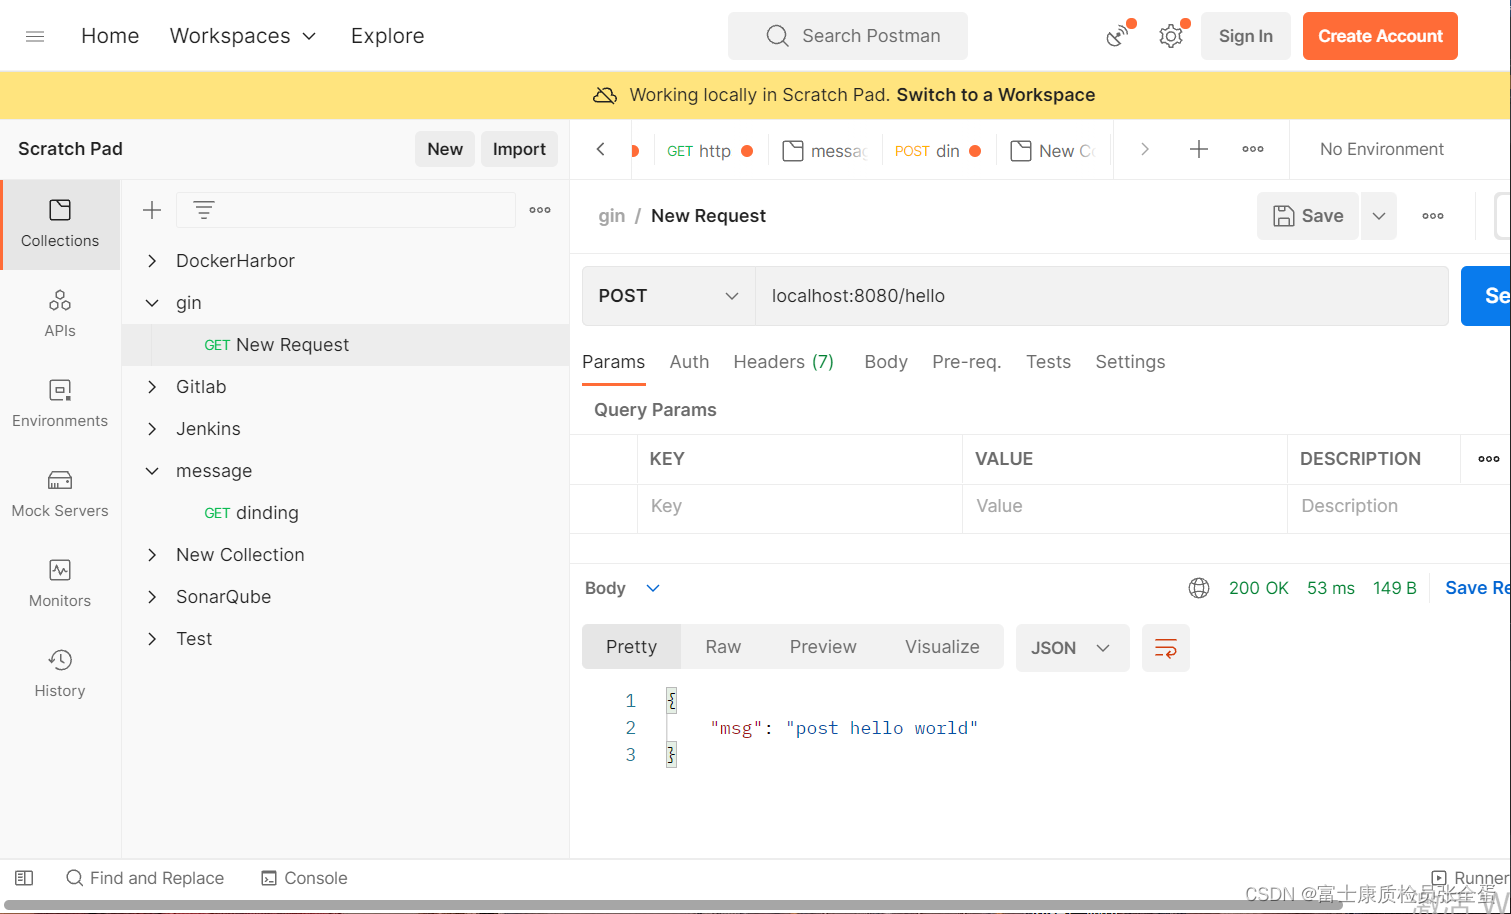Open the response Body dropdown
The width and height of the screenshot is (1511, 914).
click(x=623, y=588)
